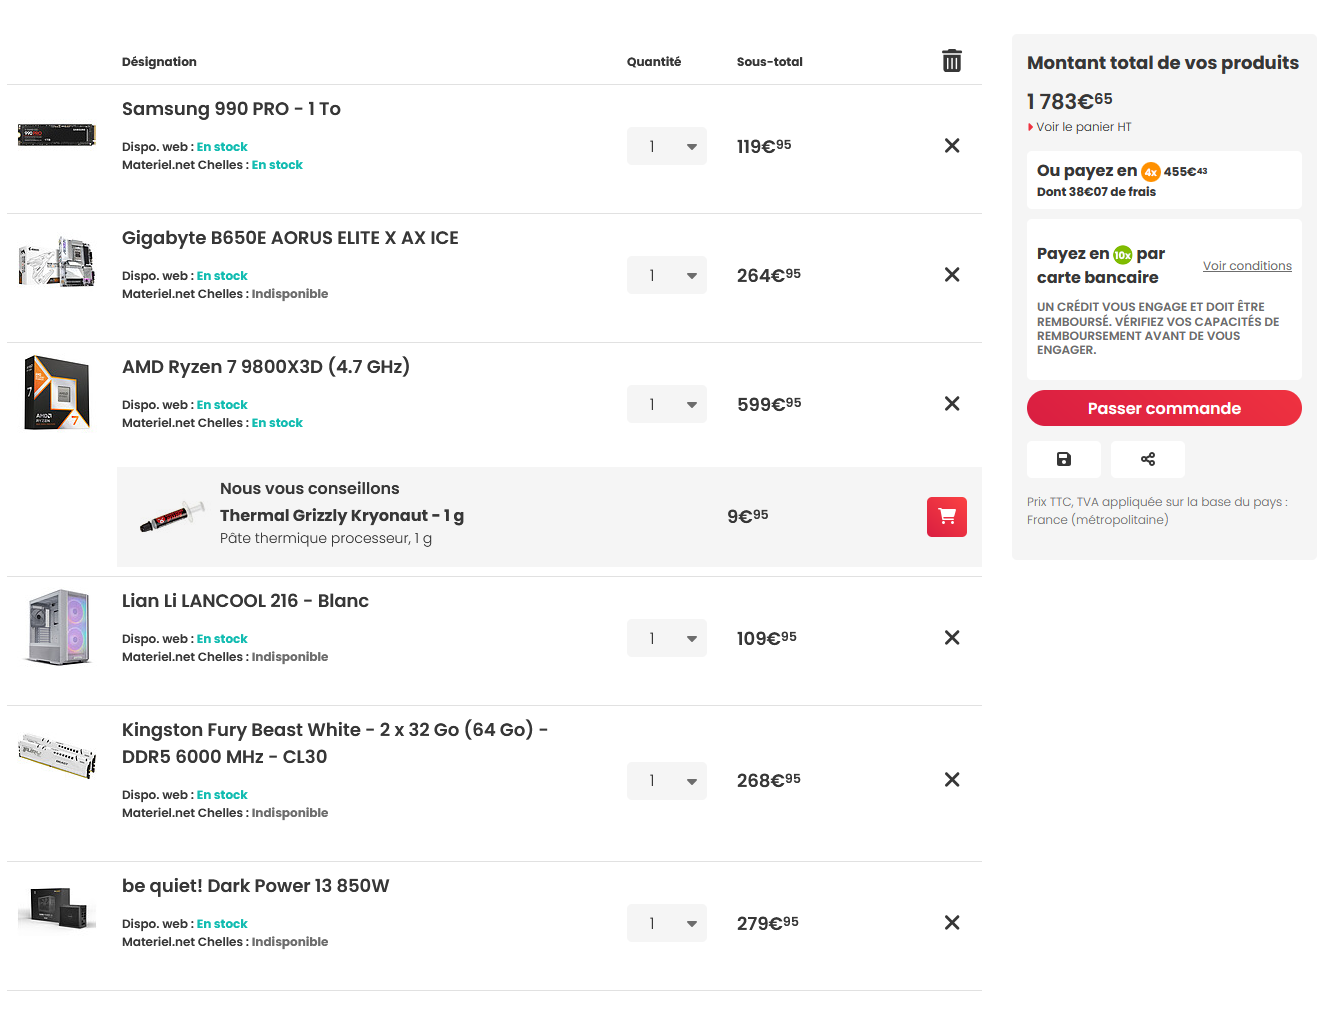Click the 10x payment badge icon
Screen dimensions: 1319x1014
(1123, 255)
